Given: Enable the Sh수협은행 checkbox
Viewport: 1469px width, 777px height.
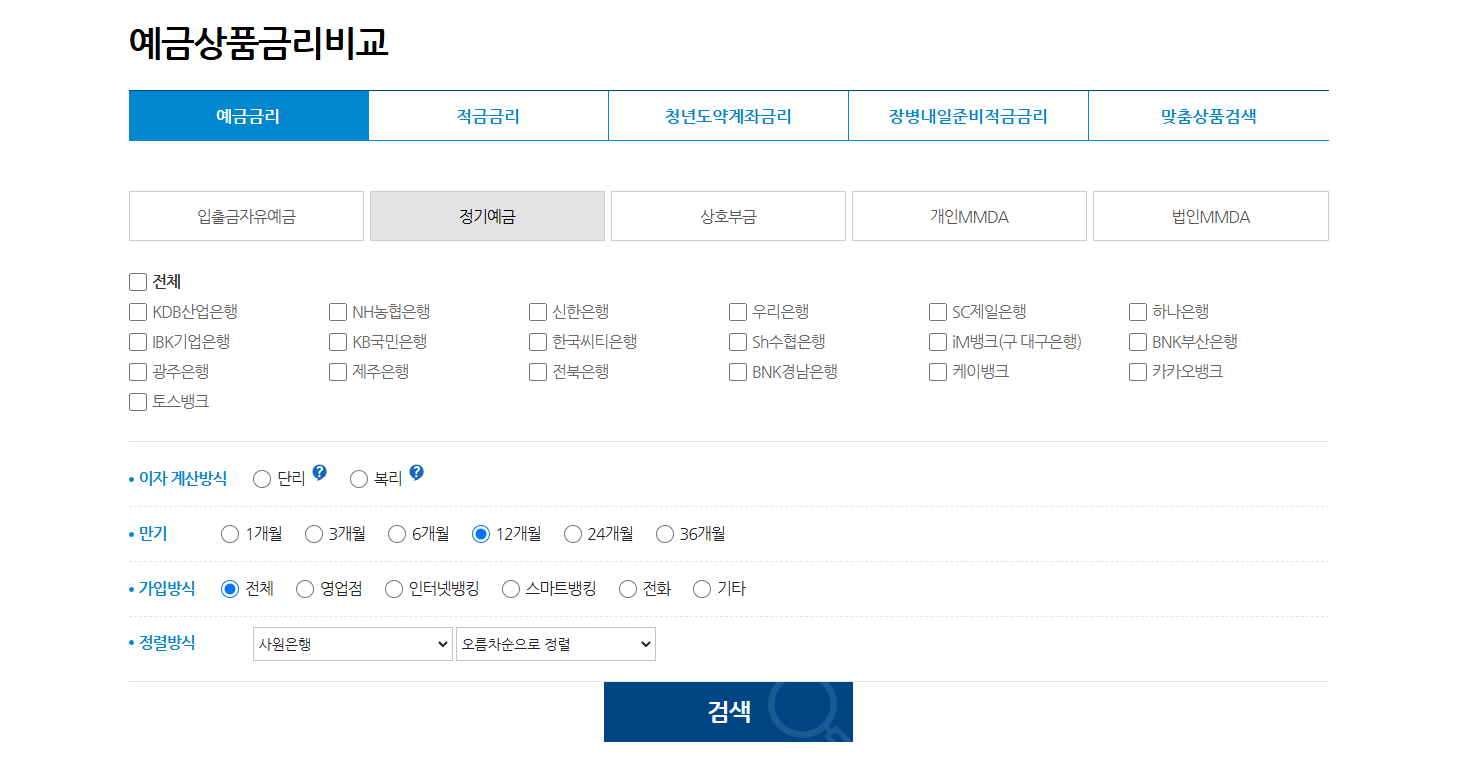Looking at the screenshot, I should [x=738, y=342].
